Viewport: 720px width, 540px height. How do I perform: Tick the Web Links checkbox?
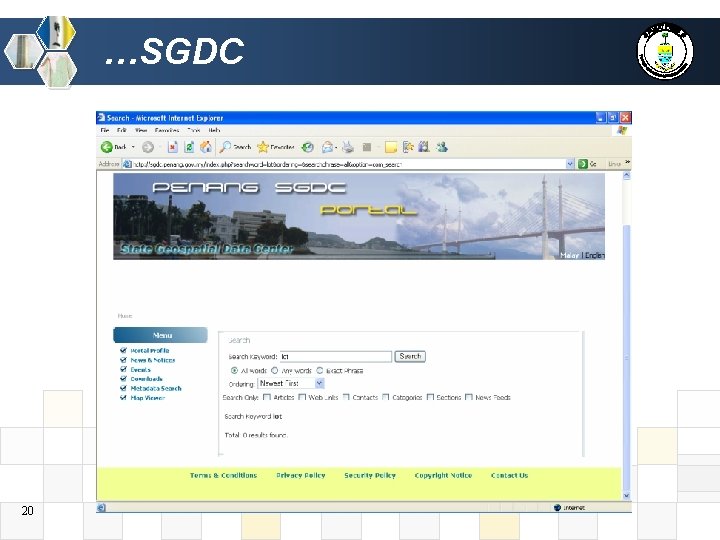click(x=302, y=397)
